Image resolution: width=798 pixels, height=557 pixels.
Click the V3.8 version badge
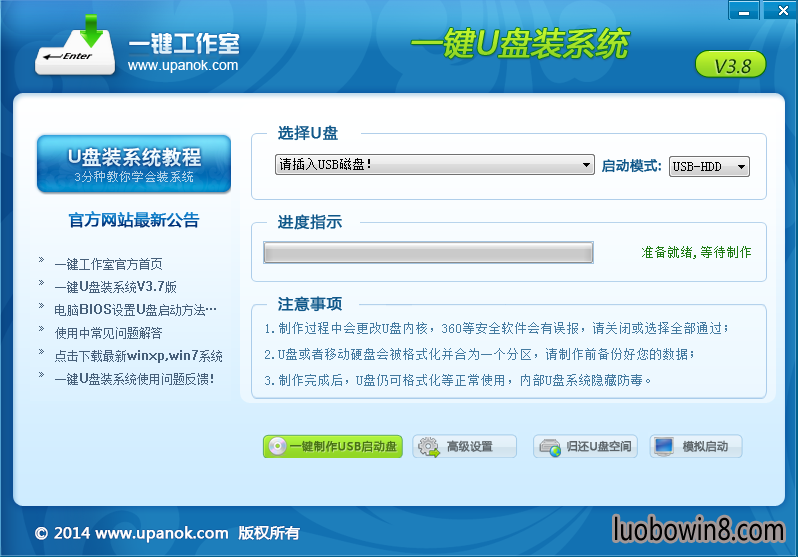click(731, 65)
